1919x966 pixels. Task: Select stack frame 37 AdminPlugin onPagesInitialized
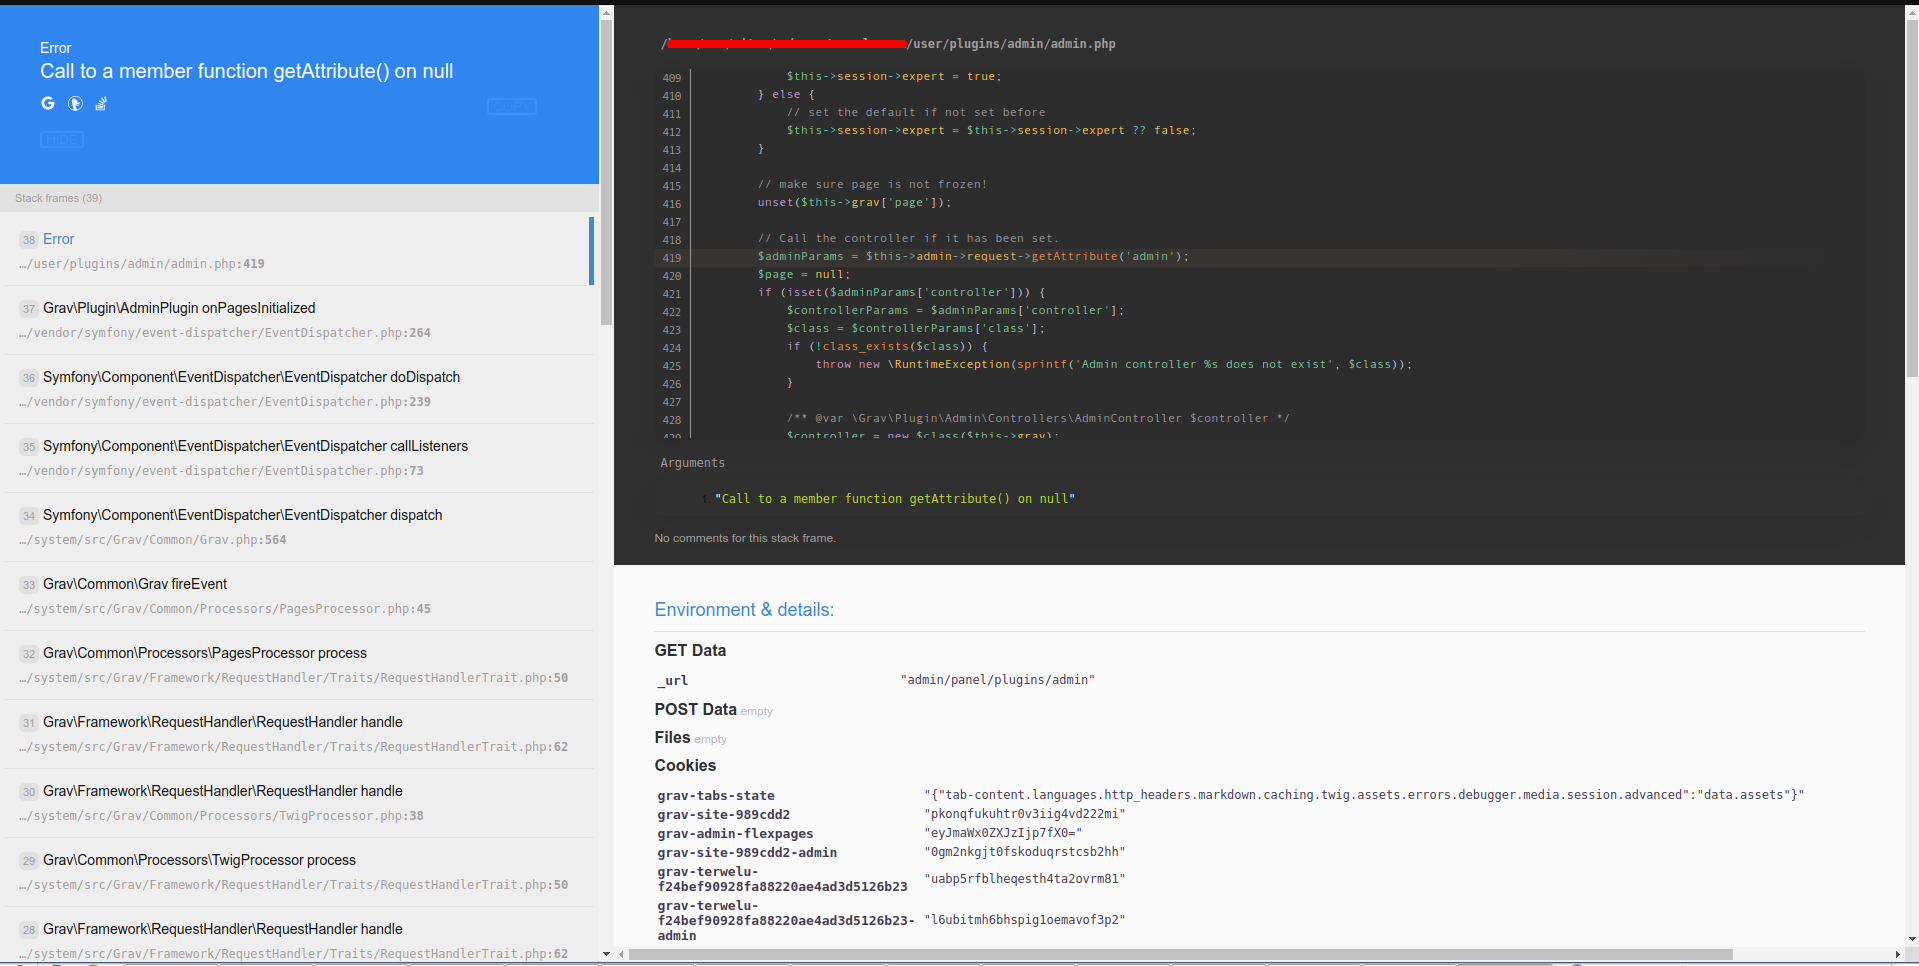[297, 320]
